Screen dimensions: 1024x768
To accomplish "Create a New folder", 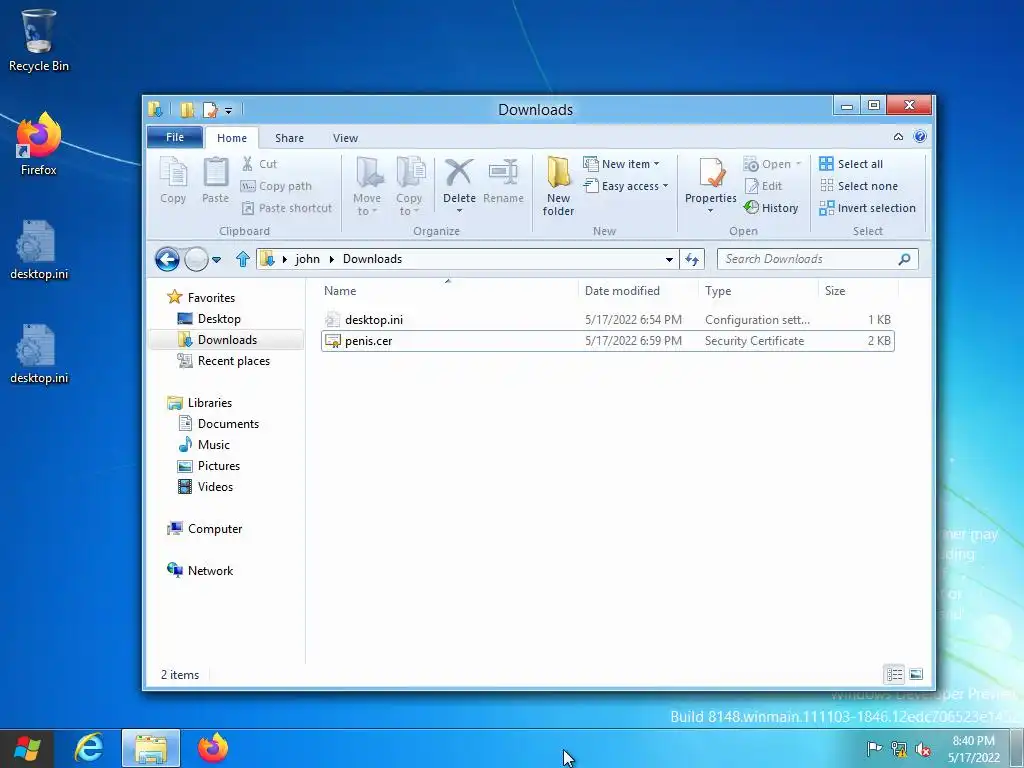I will coord(558,187).
